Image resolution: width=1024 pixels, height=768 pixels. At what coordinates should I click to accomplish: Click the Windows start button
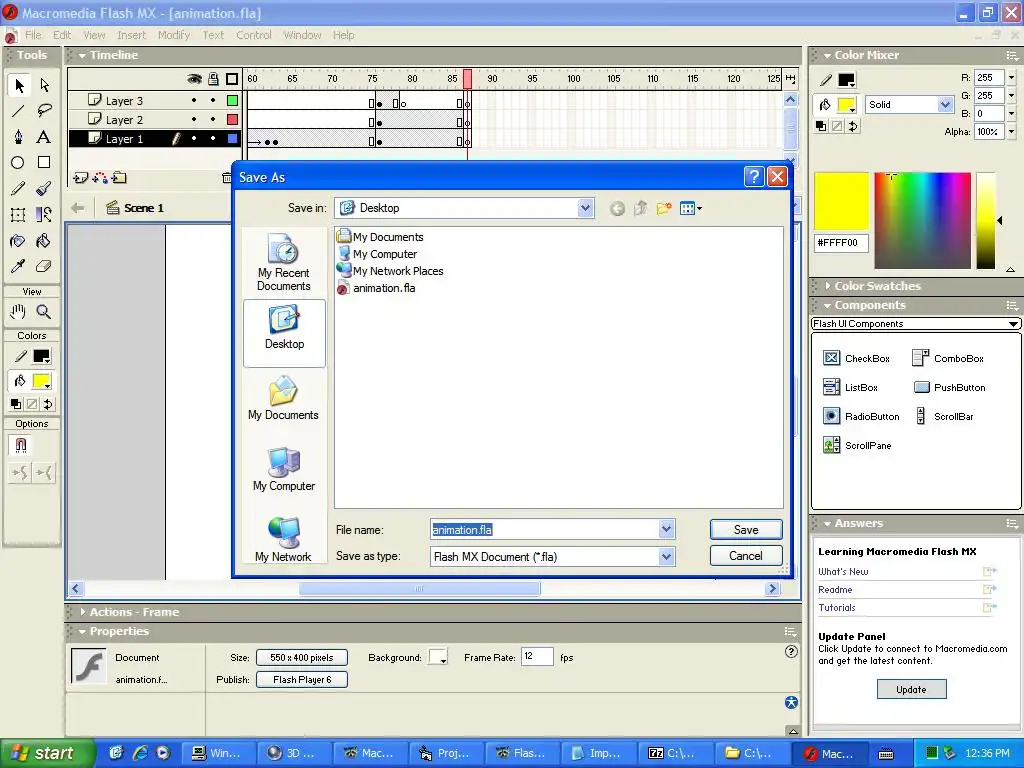point(47,753)
